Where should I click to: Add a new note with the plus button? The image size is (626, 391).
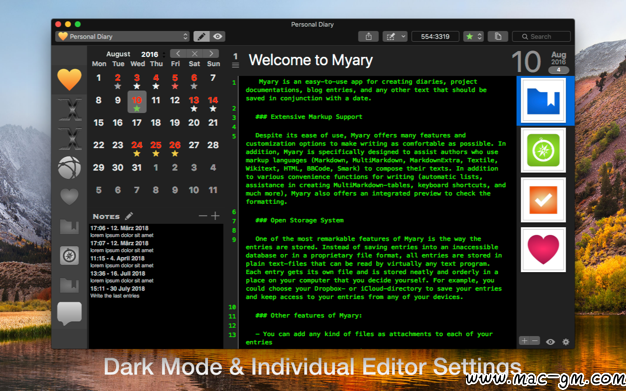pyautogui.click(x=215, y=216)
